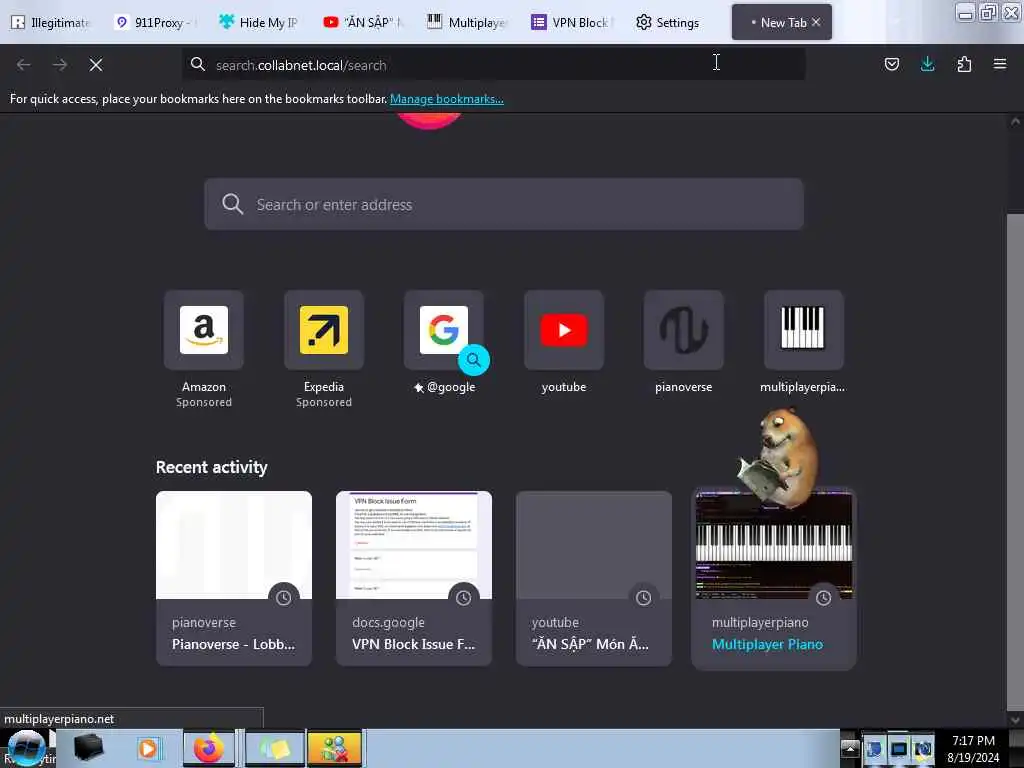The width and height of the screenshot is (1024, 768).
Task: Open the taskbar clock showing 7:17 PM
Action: coord(973,748)
